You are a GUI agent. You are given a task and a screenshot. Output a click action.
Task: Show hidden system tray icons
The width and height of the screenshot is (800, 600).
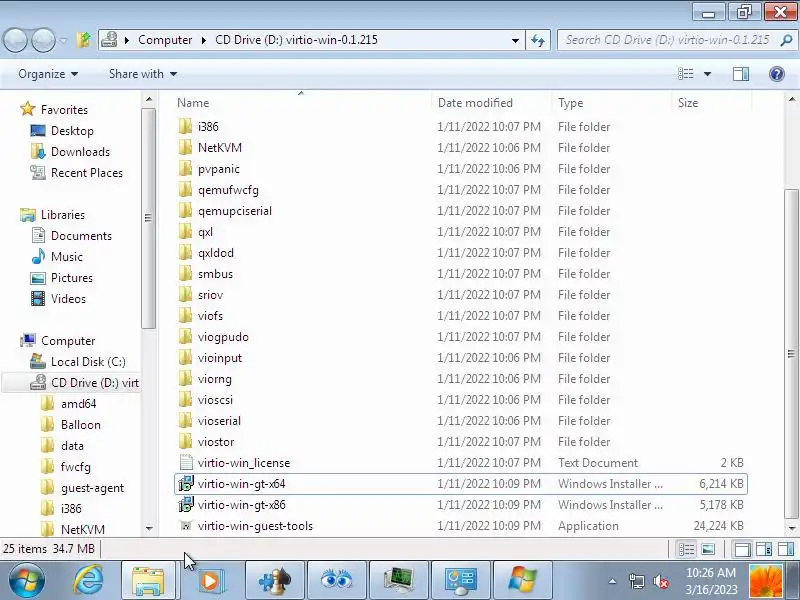[612, 581]
